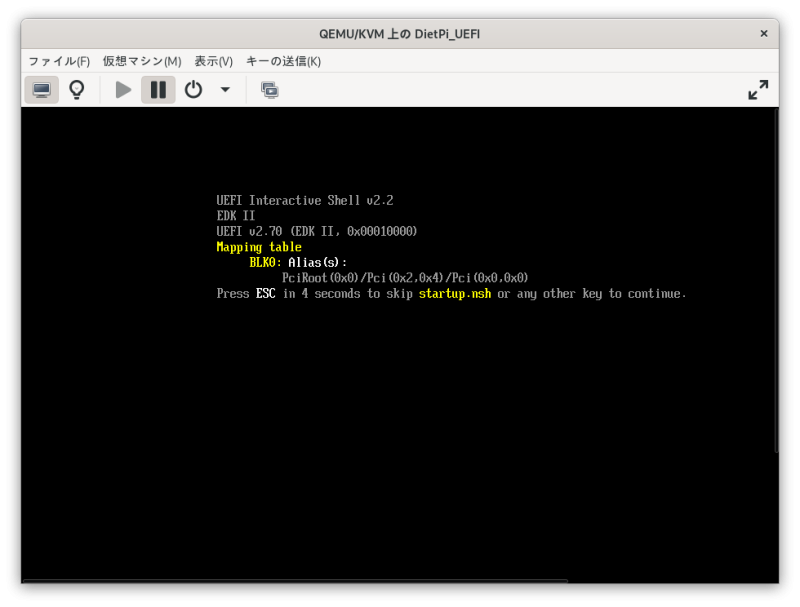
Task: Open the ファイル(F) menu
Action: [x=59, y=61]
